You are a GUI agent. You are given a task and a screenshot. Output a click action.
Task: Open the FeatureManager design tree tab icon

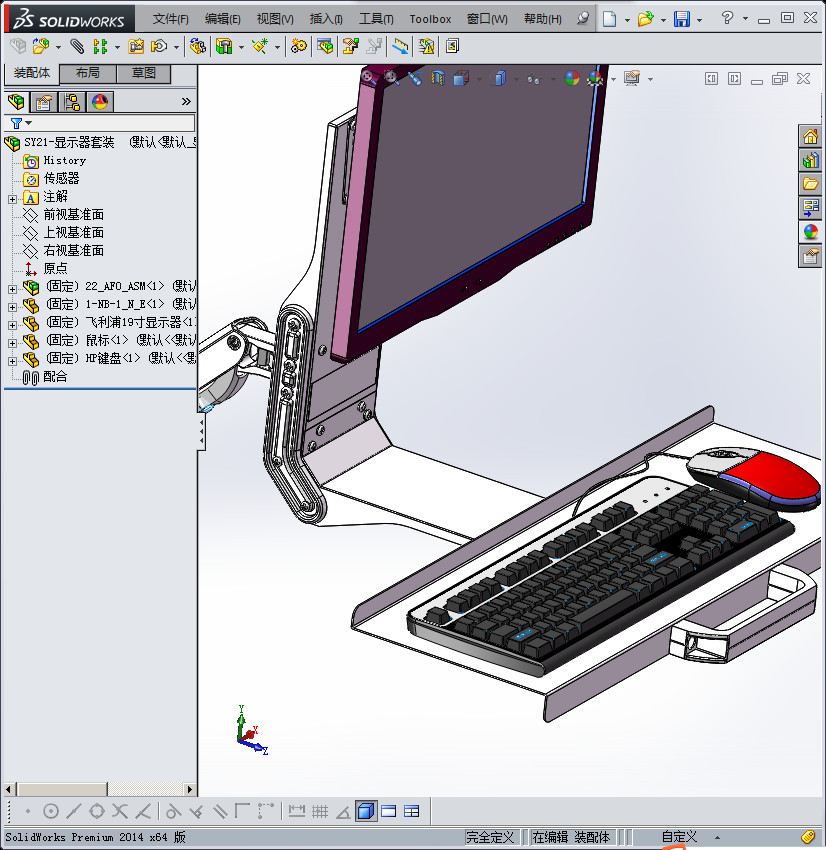tap(16, 102)
